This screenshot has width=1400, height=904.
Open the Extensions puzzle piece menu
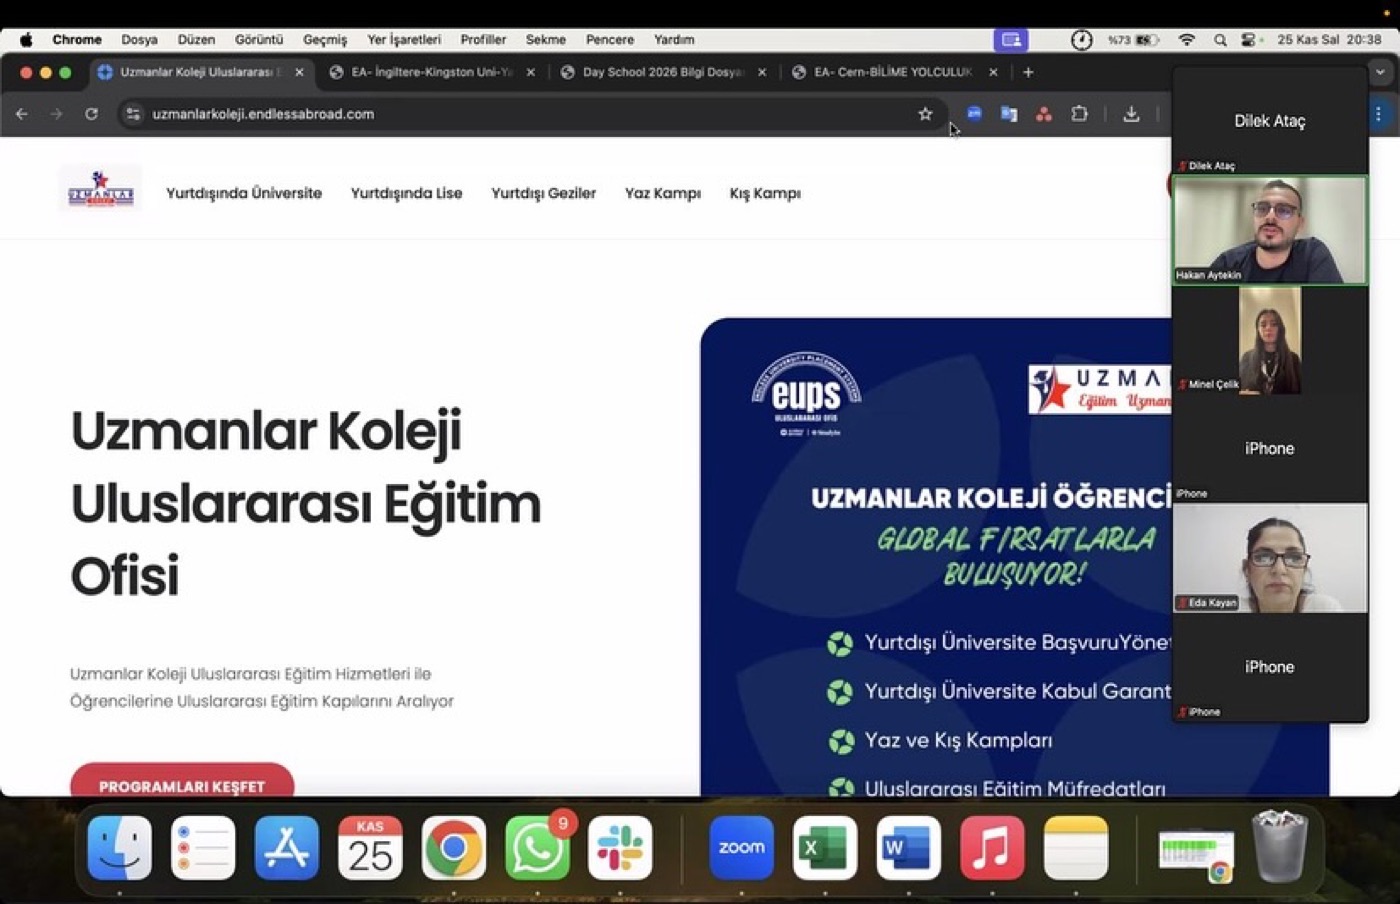click(1079, 114)
